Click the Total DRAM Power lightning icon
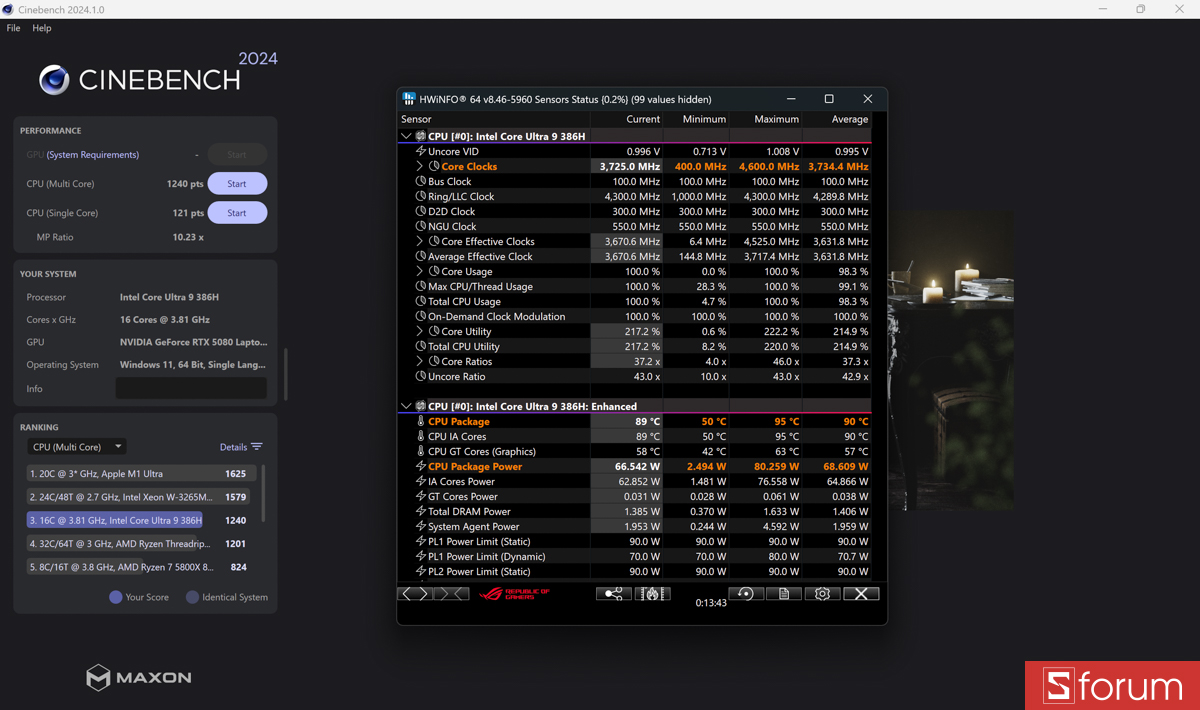This screenshot has width=1200, height=710. pyautogui.click(x=421, y=511)
